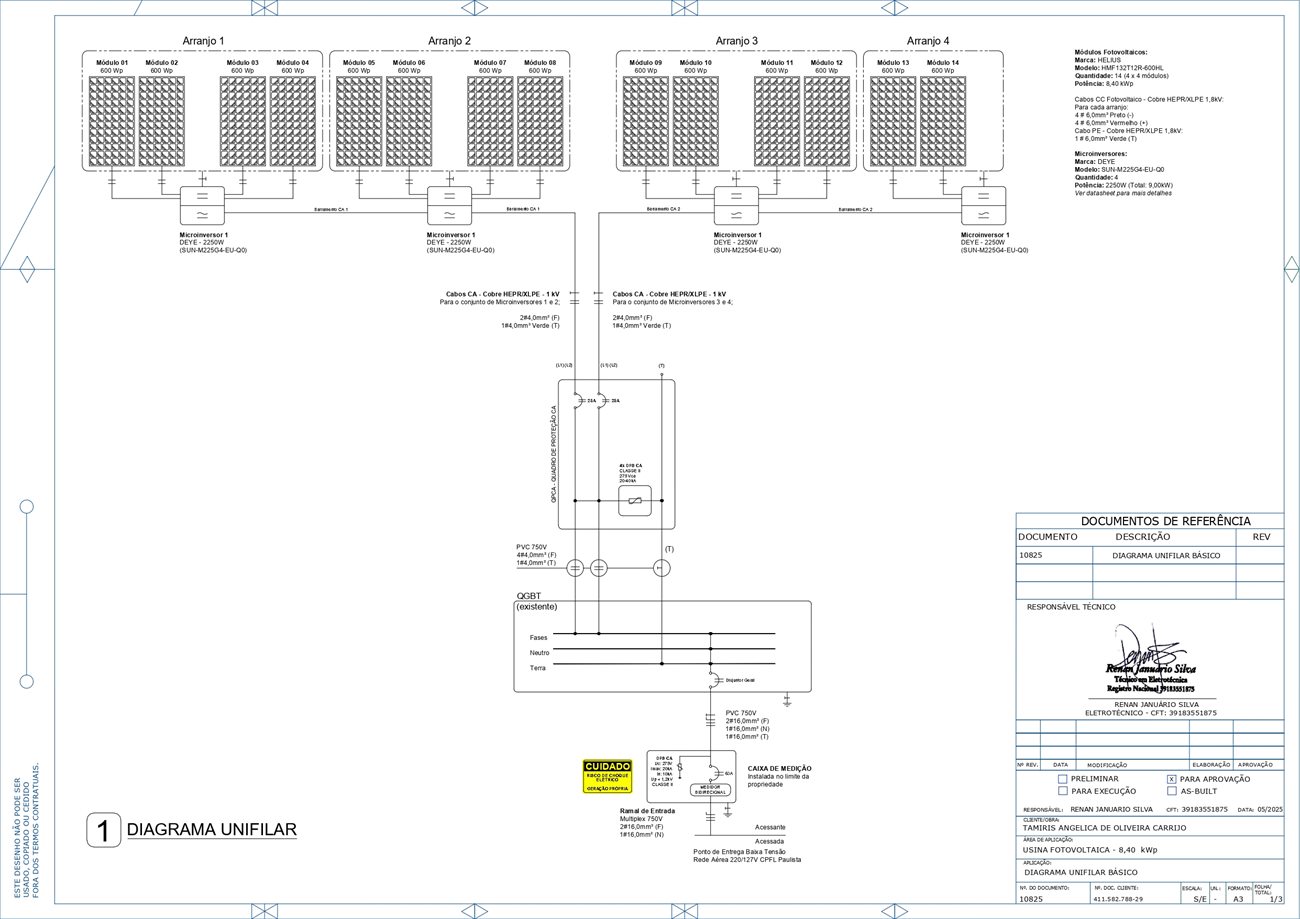Click the Fases busbar label
1300x919 pixels.
[x=538, y=637]
